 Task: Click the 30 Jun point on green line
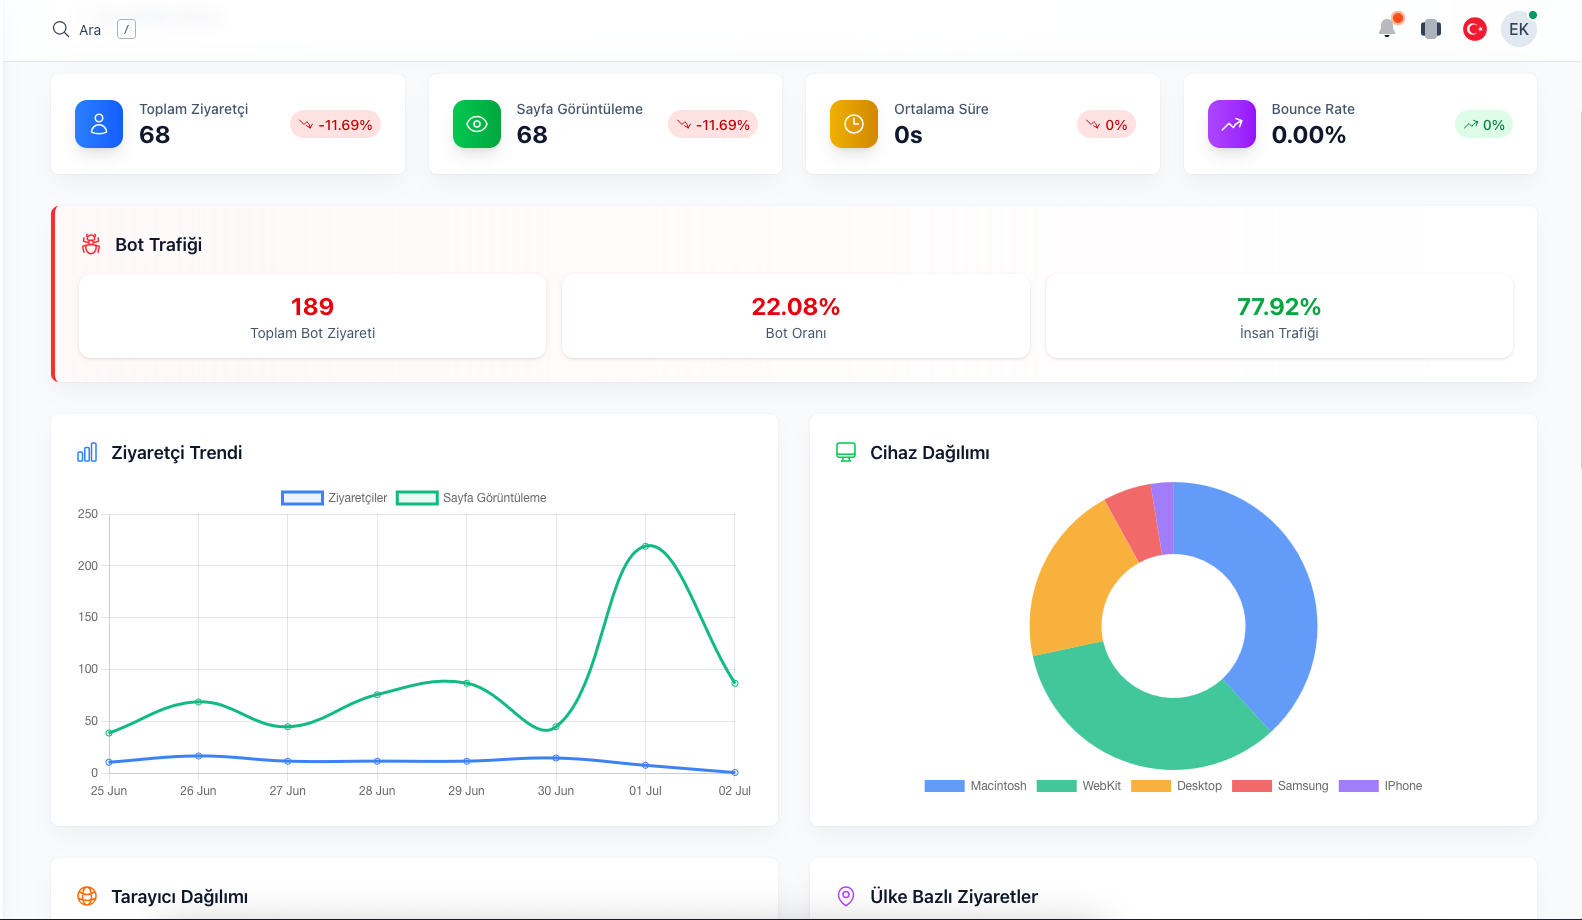556,726
